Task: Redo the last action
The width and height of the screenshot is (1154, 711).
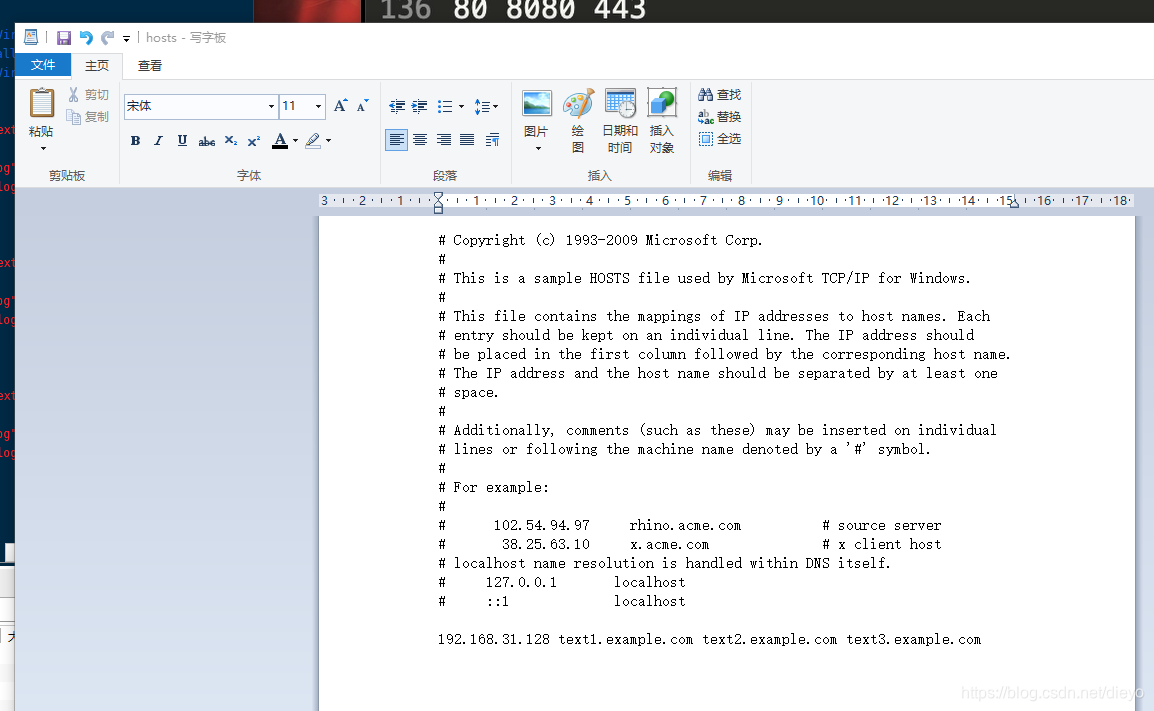Action: coord(108,38)
